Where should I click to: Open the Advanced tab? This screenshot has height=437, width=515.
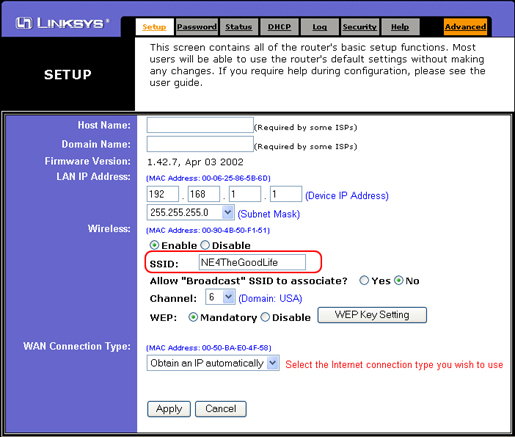465,27
